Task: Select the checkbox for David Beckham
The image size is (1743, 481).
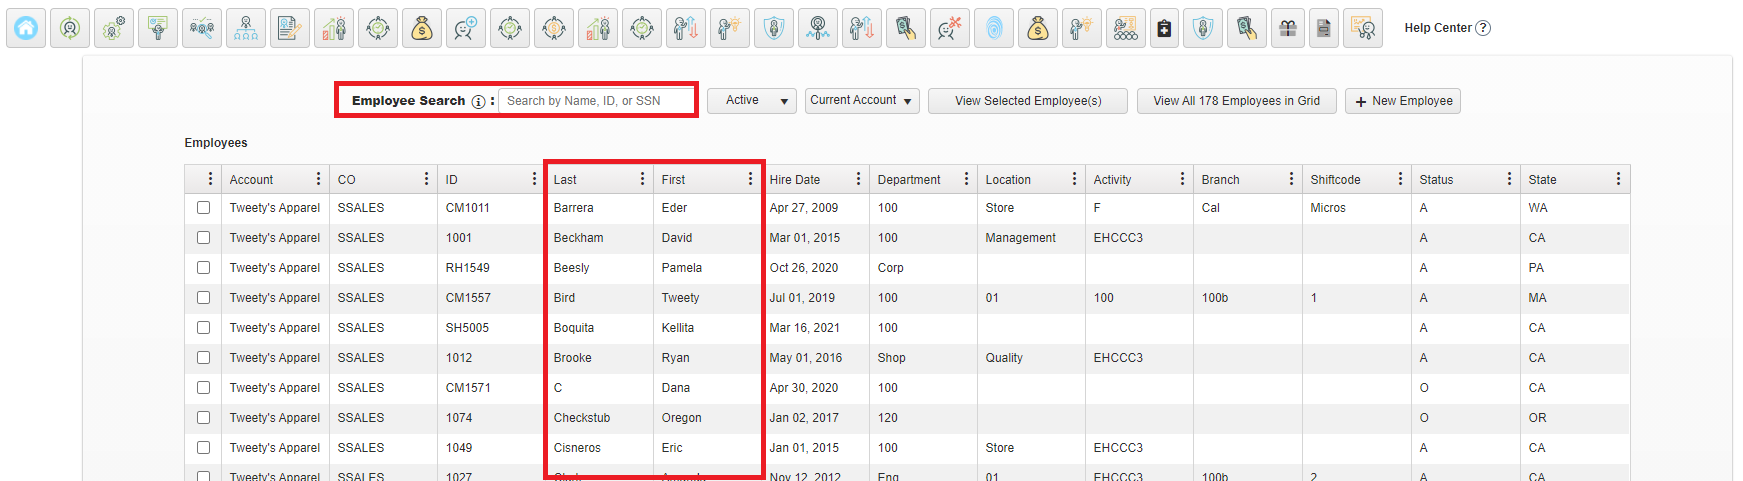Action: (204, 238)
